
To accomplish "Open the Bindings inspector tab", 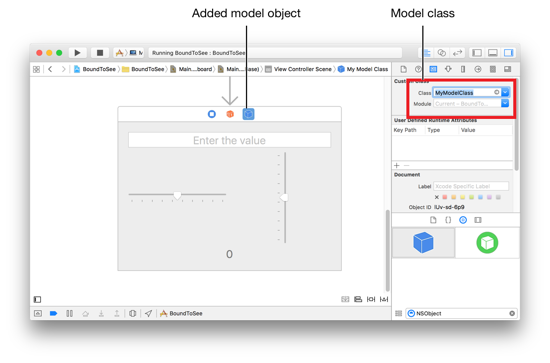I will pos(493,69).
